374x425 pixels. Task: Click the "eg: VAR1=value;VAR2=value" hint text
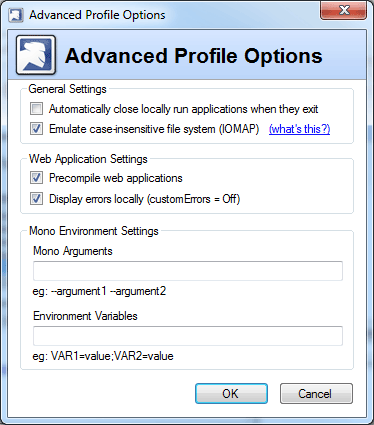tap(103, 356)
